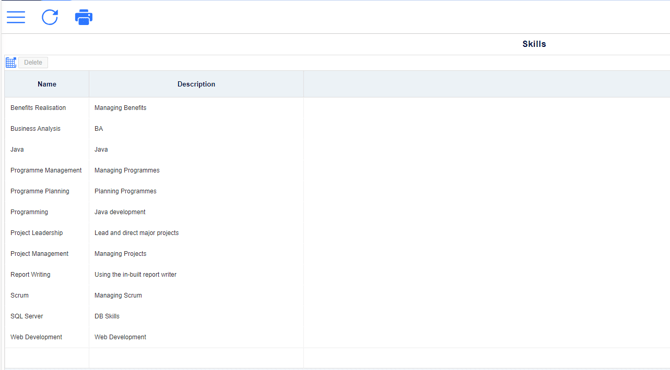Select the Project Leadership skill
670x370 pixels.
coord(37,233)
